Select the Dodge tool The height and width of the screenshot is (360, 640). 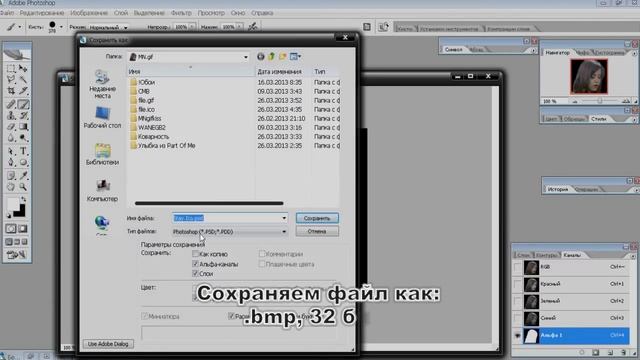click(23, 138)
